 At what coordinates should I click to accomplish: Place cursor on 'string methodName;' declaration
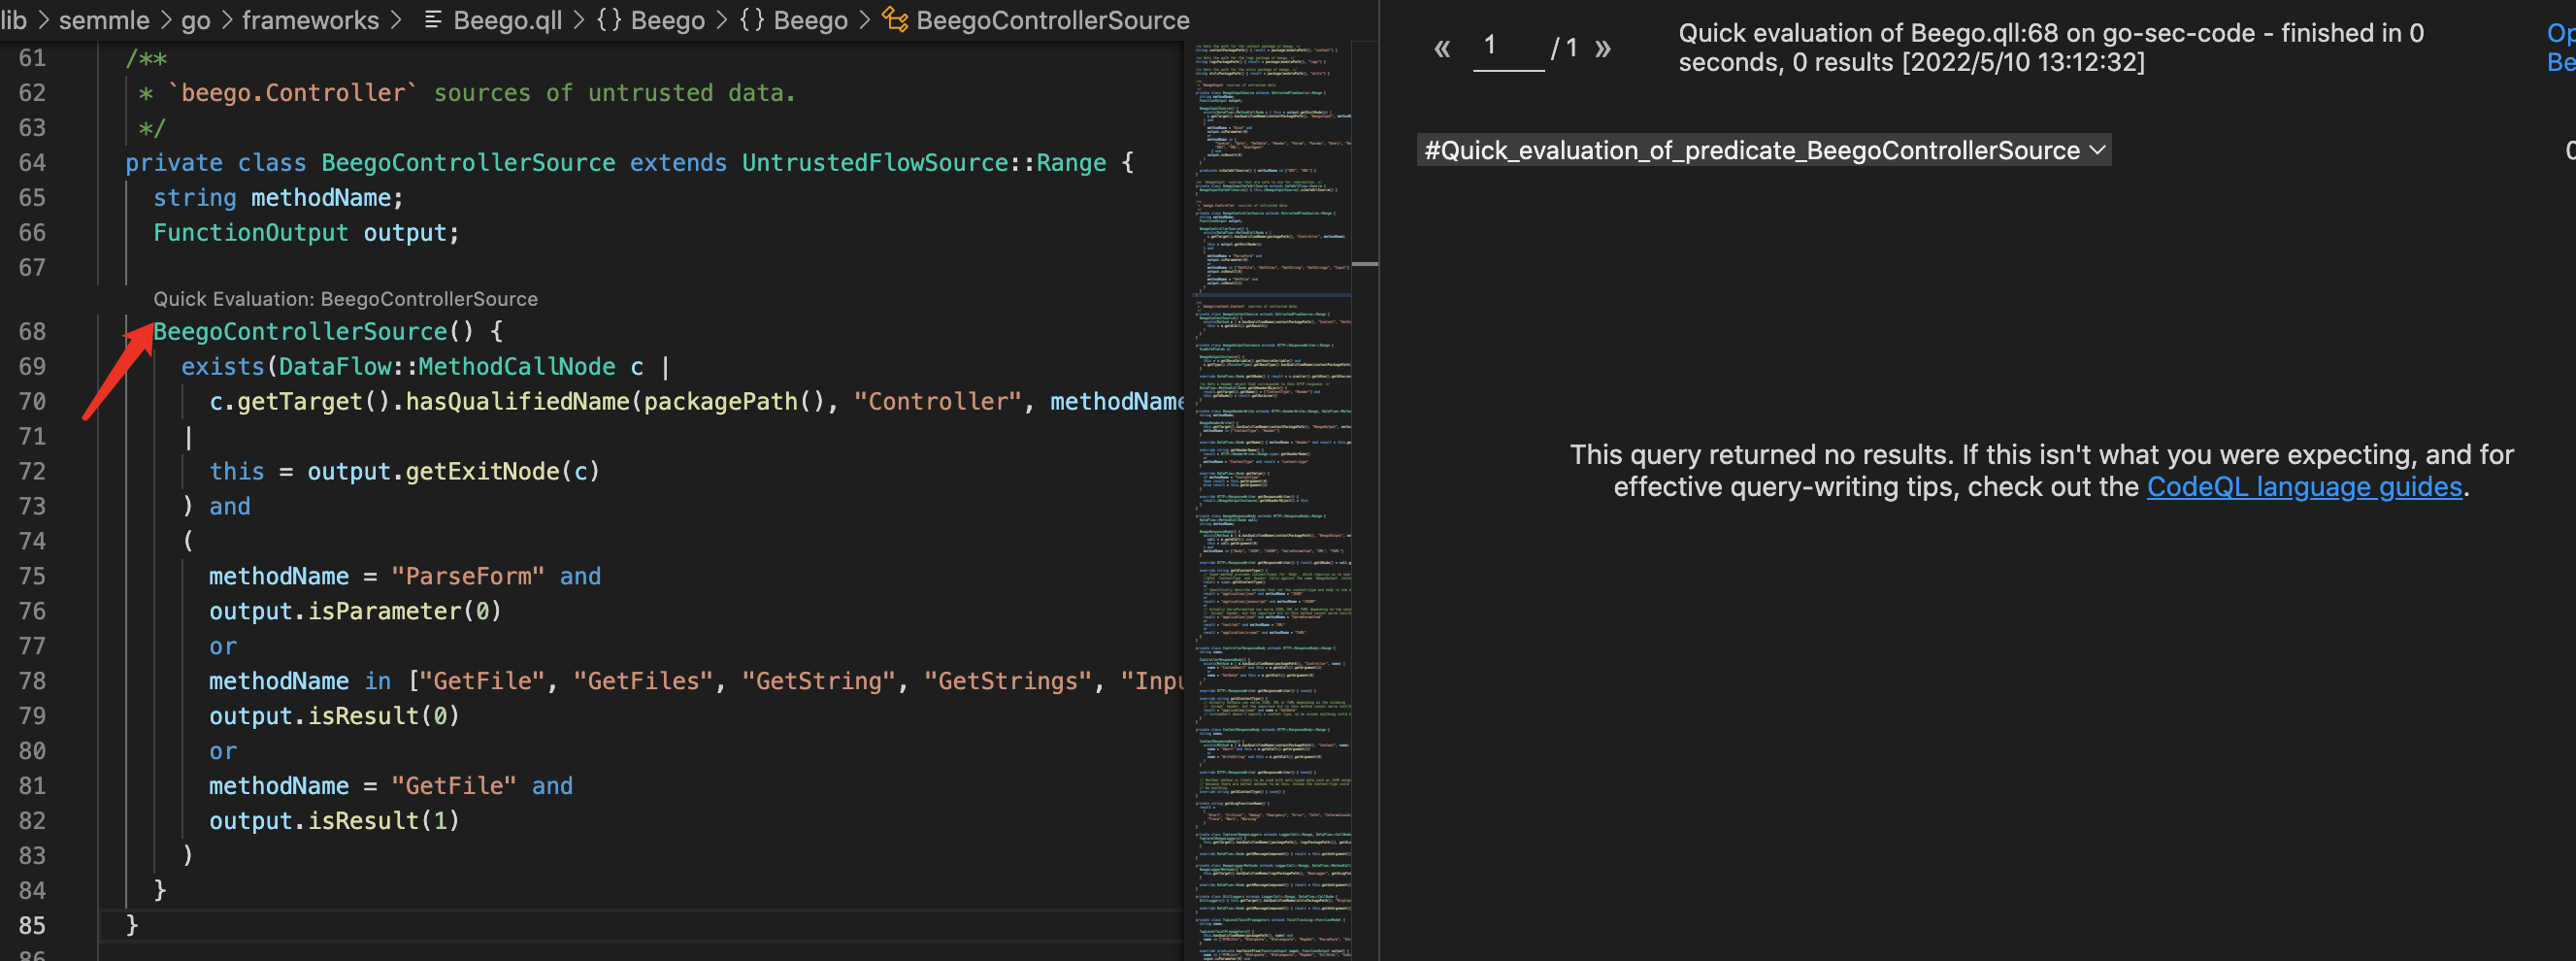click(278, 197)
